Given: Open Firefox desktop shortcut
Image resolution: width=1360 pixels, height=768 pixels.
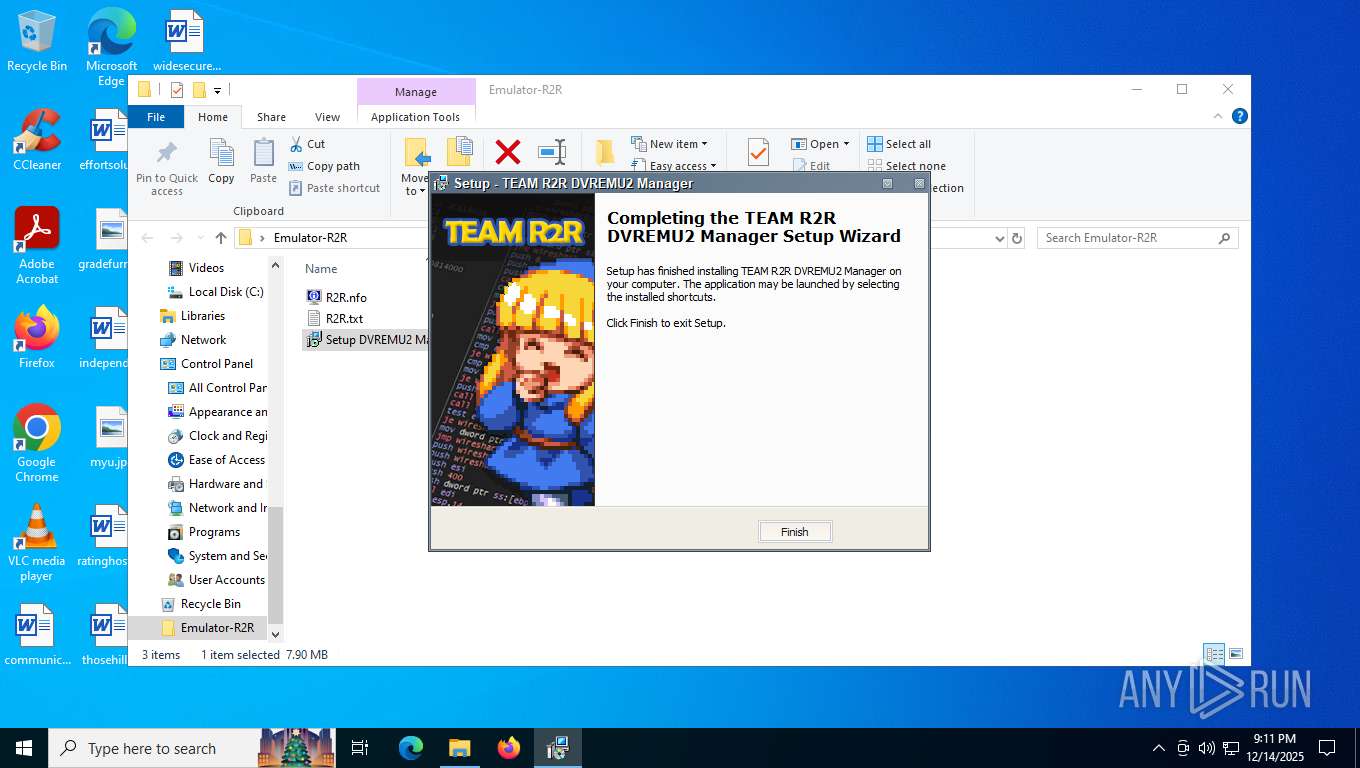Looking at the screenshot, I should pos(37,337).
